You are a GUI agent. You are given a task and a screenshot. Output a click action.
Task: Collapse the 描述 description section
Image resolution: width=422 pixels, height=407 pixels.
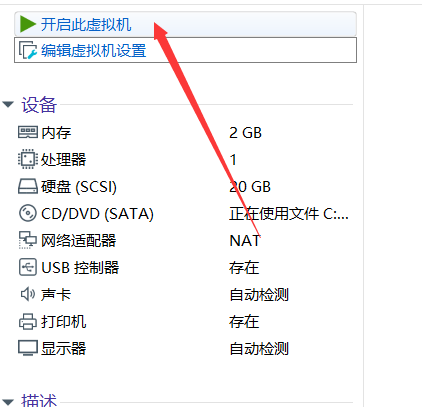pos(8,402)
